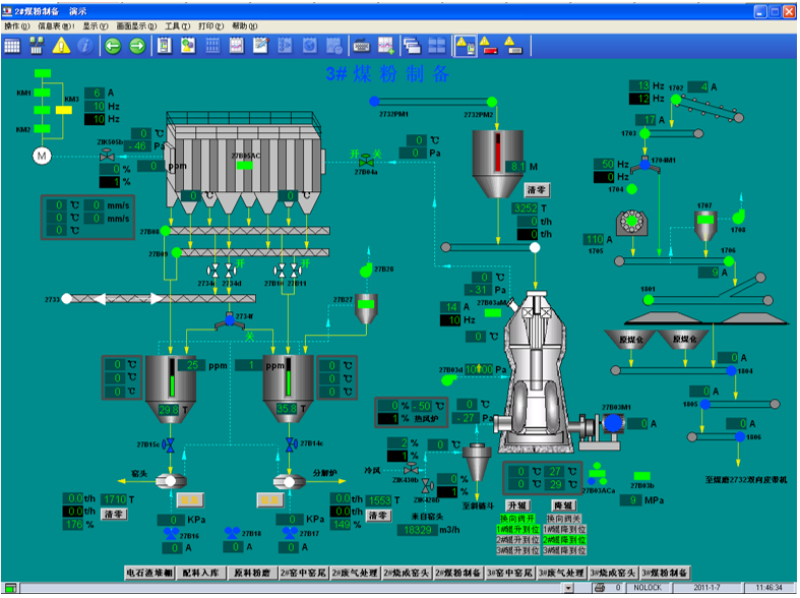The width and height of the screenshot is (800, 598).
Task: Go back with green left arrow
Action: [x=113, y=46]
